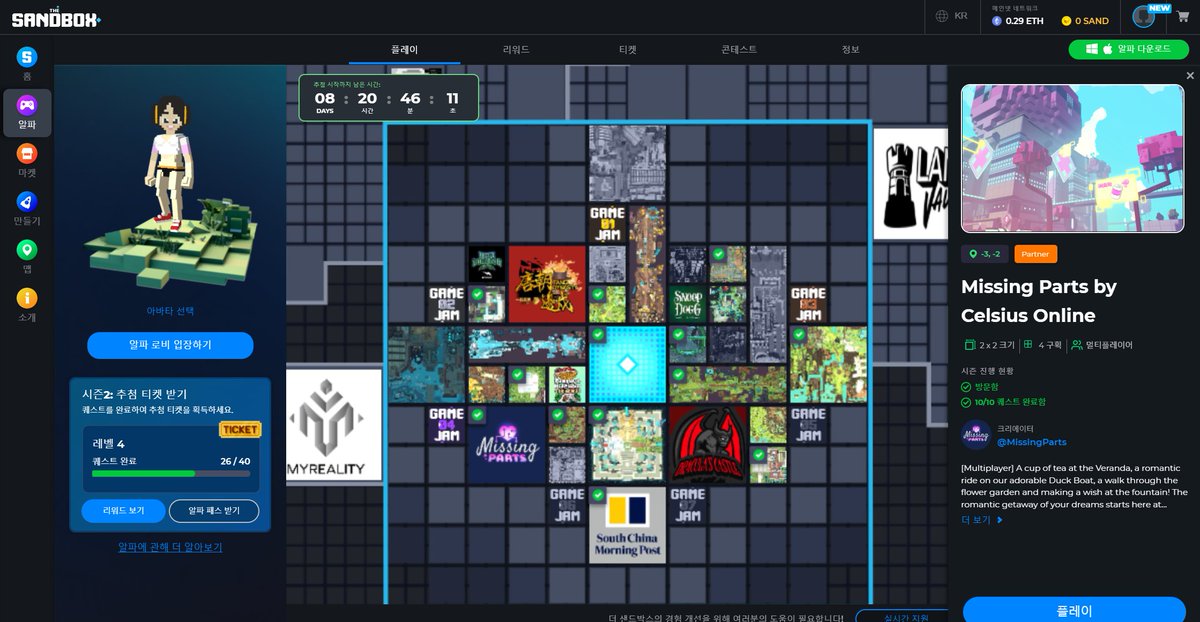Select the Game 07 Jam map tile
The height and width of the screenshot is (622, 1200).
687,505
